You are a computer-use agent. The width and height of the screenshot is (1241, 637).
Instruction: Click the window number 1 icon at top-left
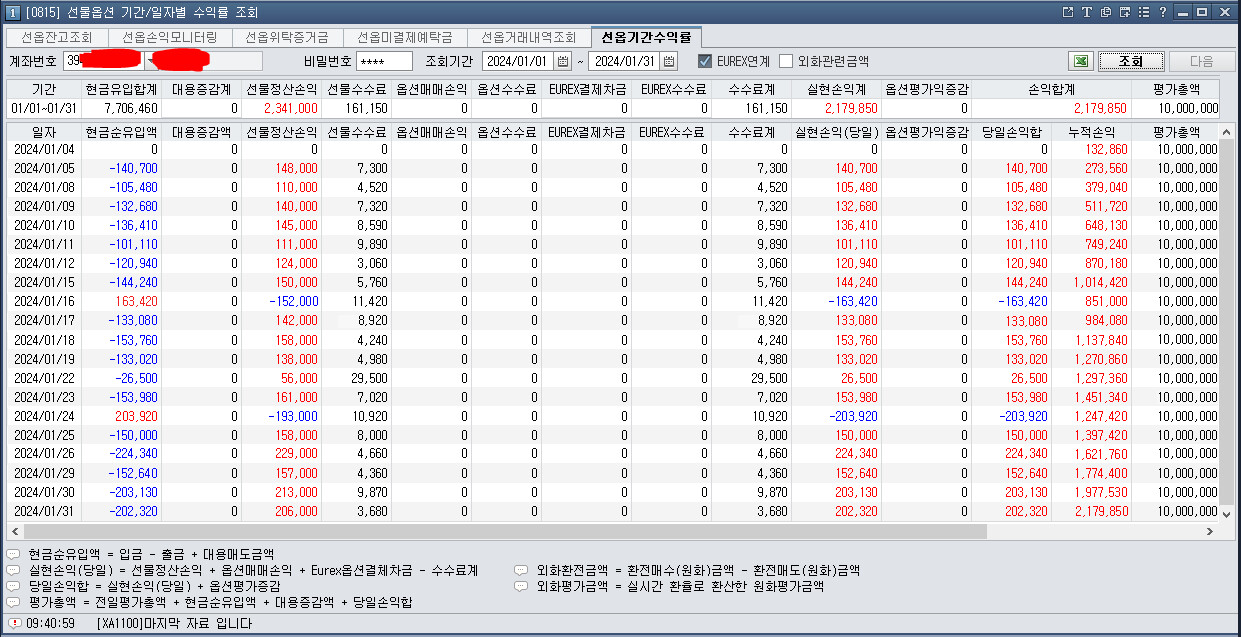(x=12, y=12)
